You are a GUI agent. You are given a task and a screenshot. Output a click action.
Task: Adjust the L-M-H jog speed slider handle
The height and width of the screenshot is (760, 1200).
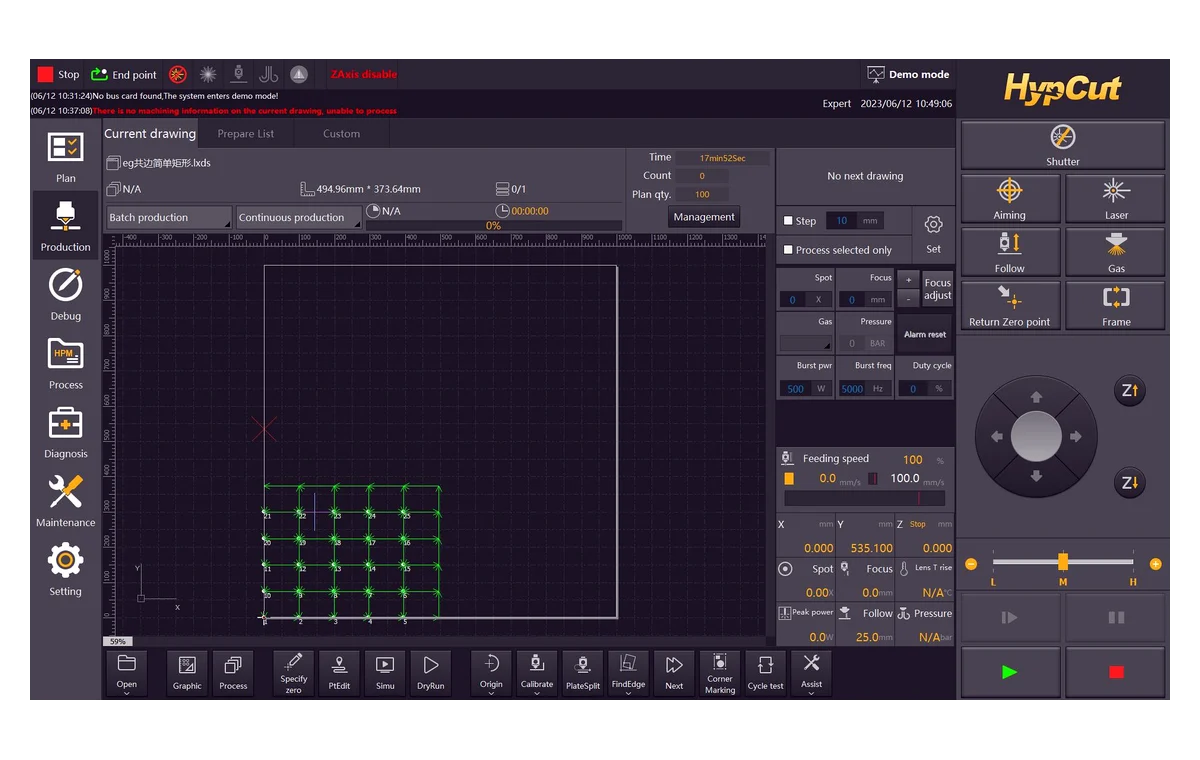[x=1063, y=562]
